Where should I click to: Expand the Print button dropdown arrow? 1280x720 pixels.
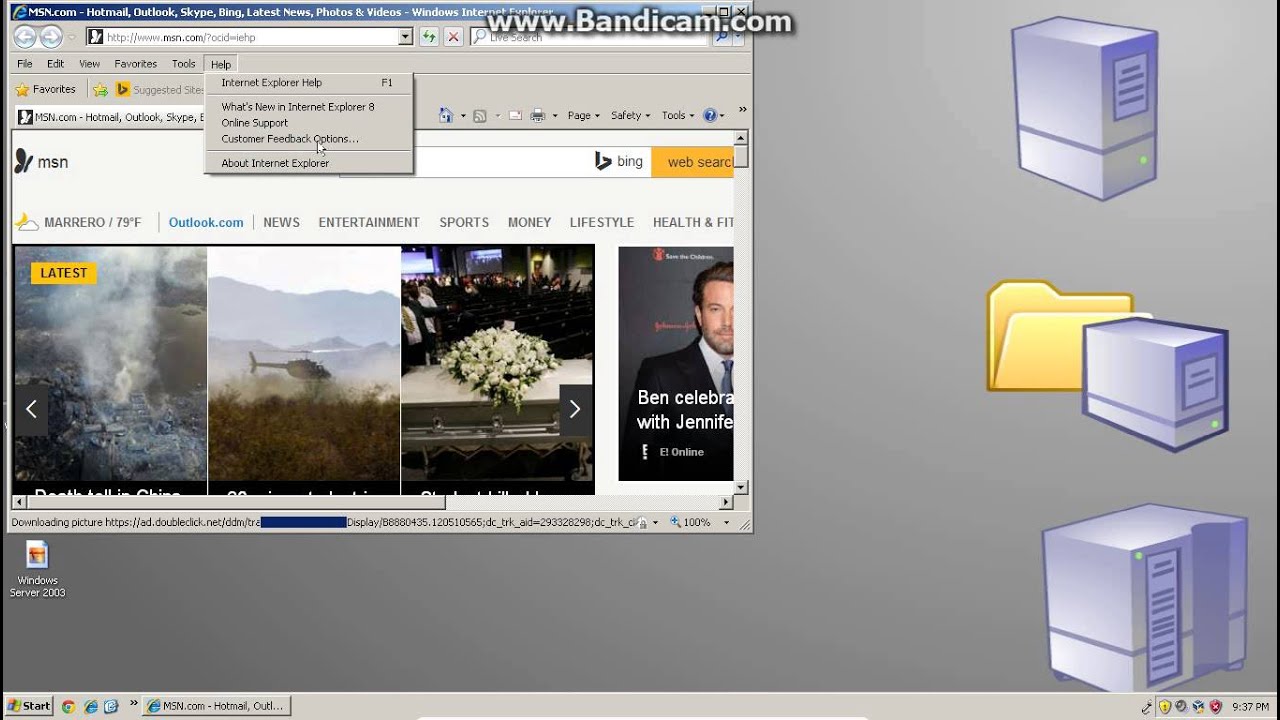pos(554,116)
